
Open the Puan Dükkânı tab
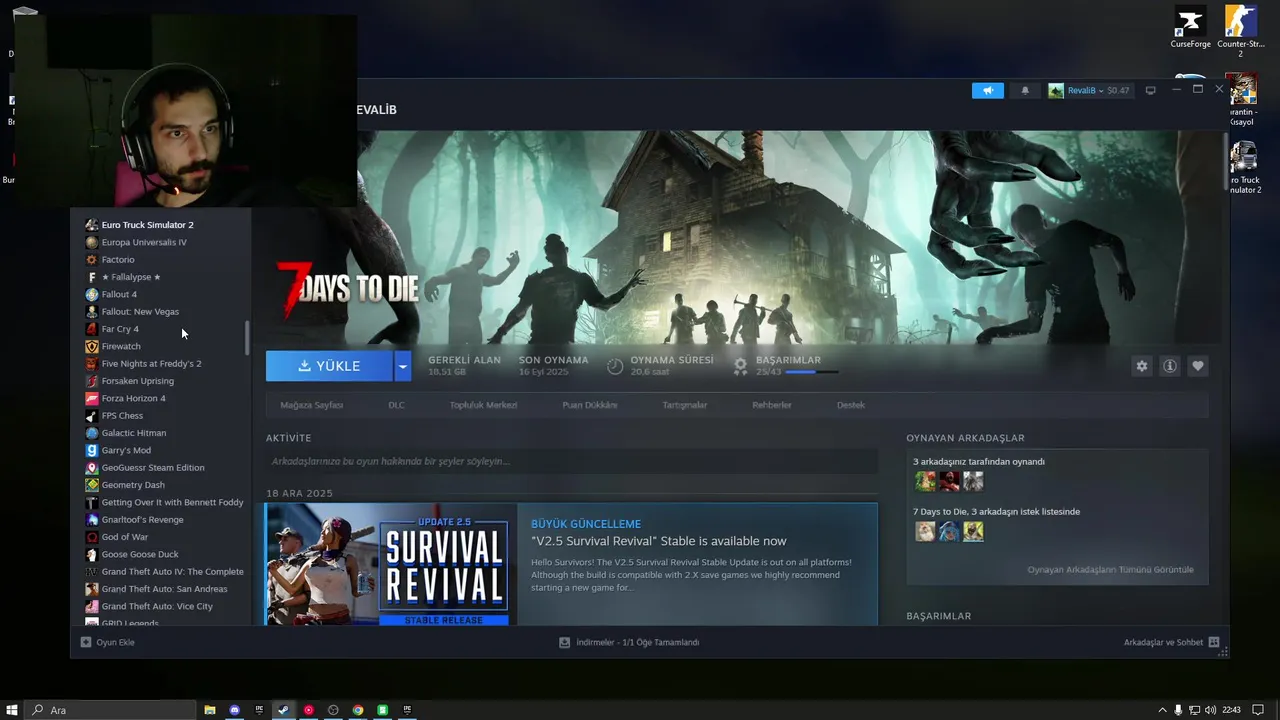(590, 405)
